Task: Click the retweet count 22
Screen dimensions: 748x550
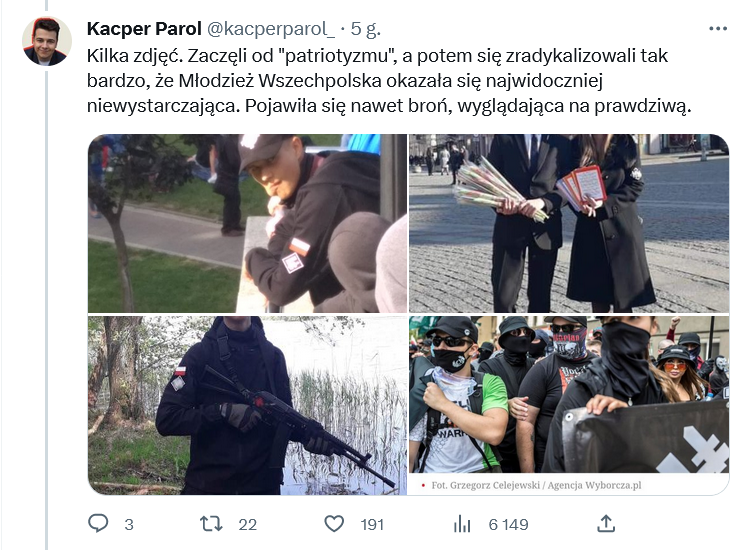Action: point(248,525)
